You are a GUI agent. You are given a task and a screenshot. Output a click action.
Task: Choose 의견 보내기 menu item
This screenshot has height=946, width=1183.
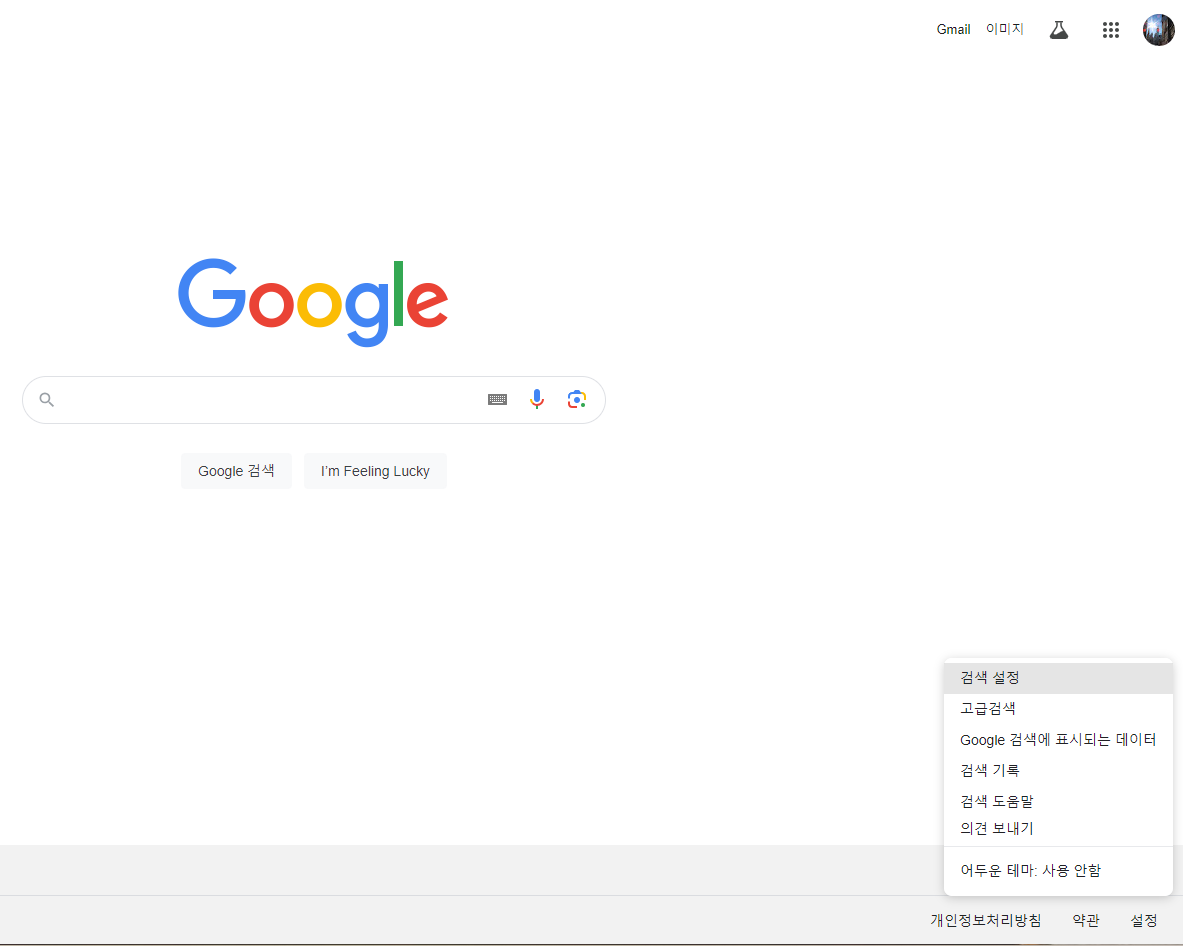click(1058, 828)
